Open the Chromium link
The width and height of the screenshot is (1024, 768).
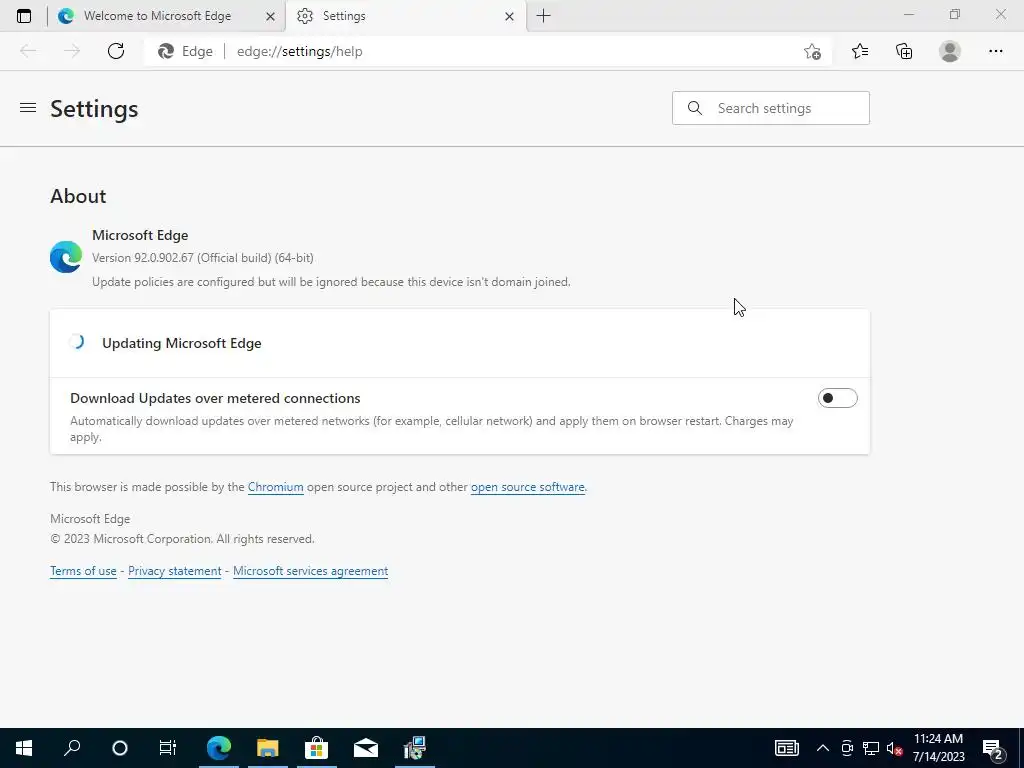(x=276, y=487)
